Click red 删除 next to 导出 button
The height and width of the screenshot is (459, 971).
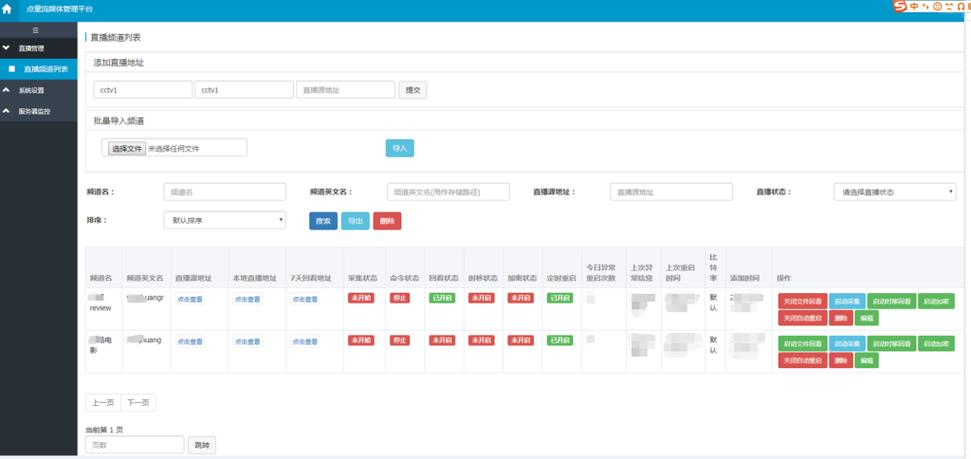387,221
